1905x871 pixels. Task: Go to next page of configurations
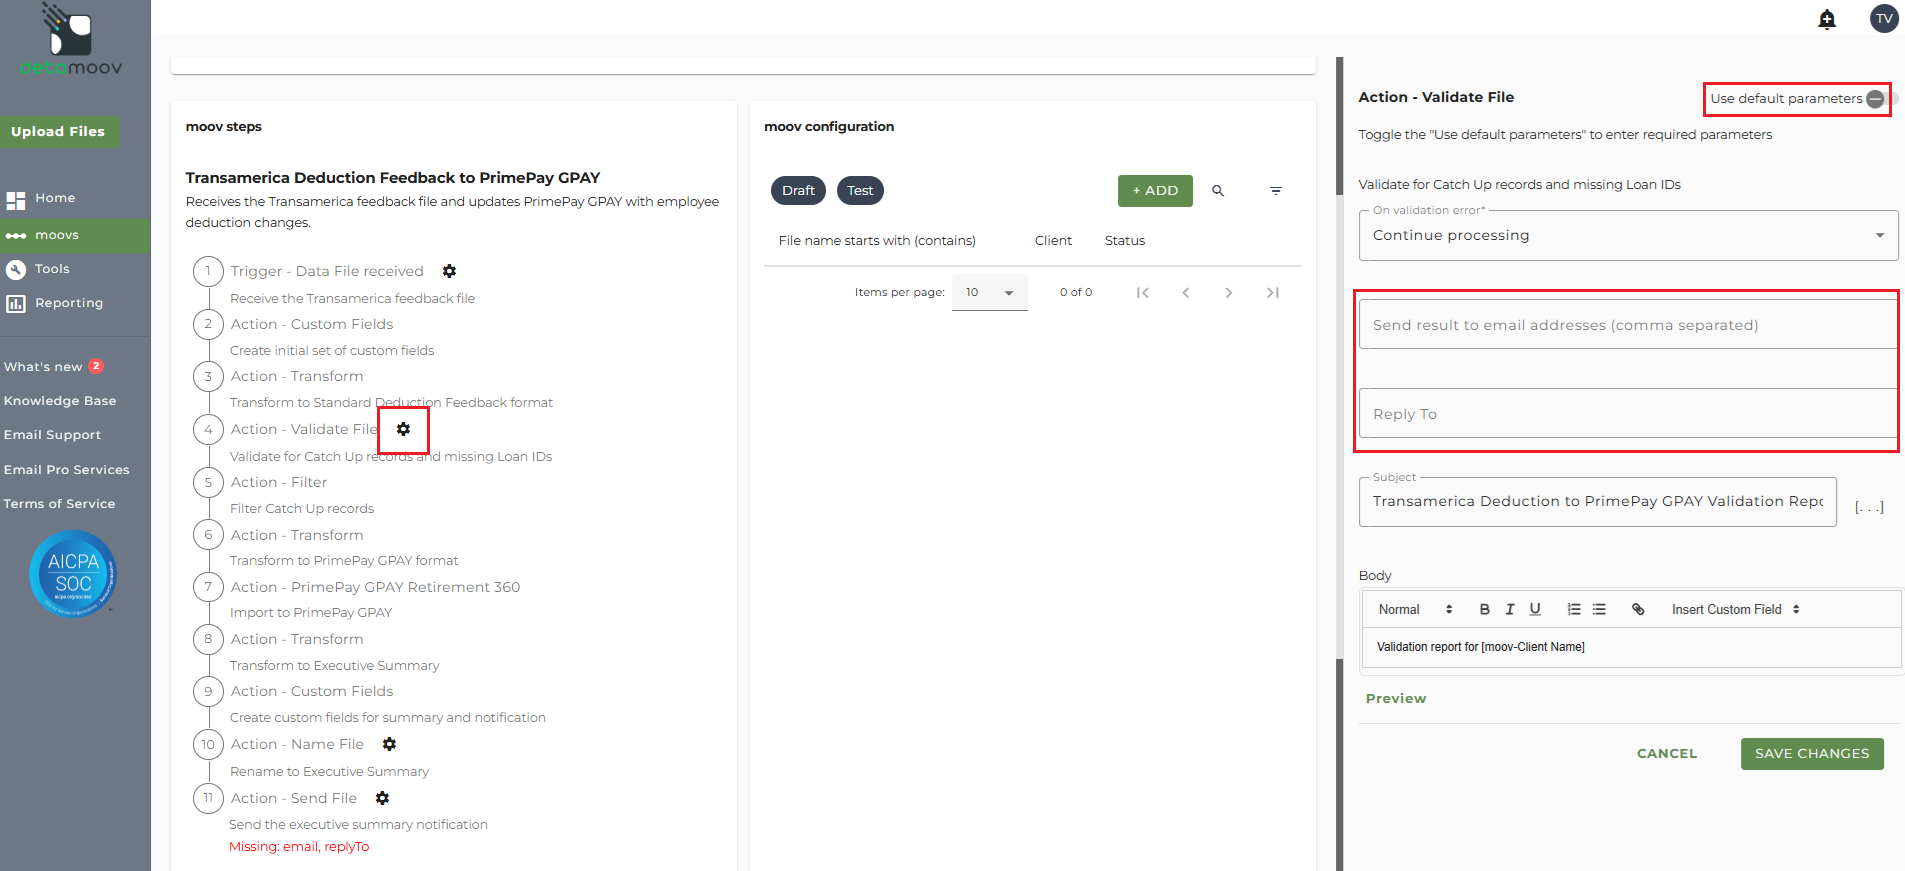click(x=1229, y=293)
